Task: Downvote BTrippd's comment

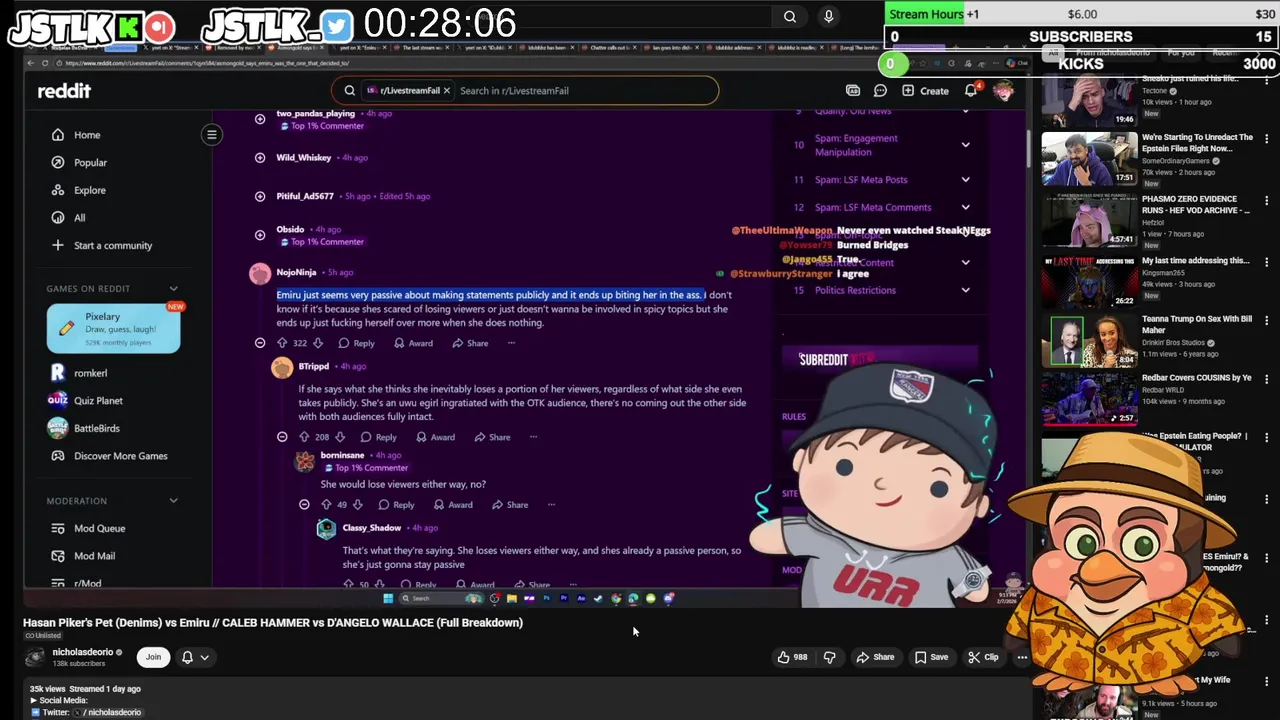Action: 340,437
